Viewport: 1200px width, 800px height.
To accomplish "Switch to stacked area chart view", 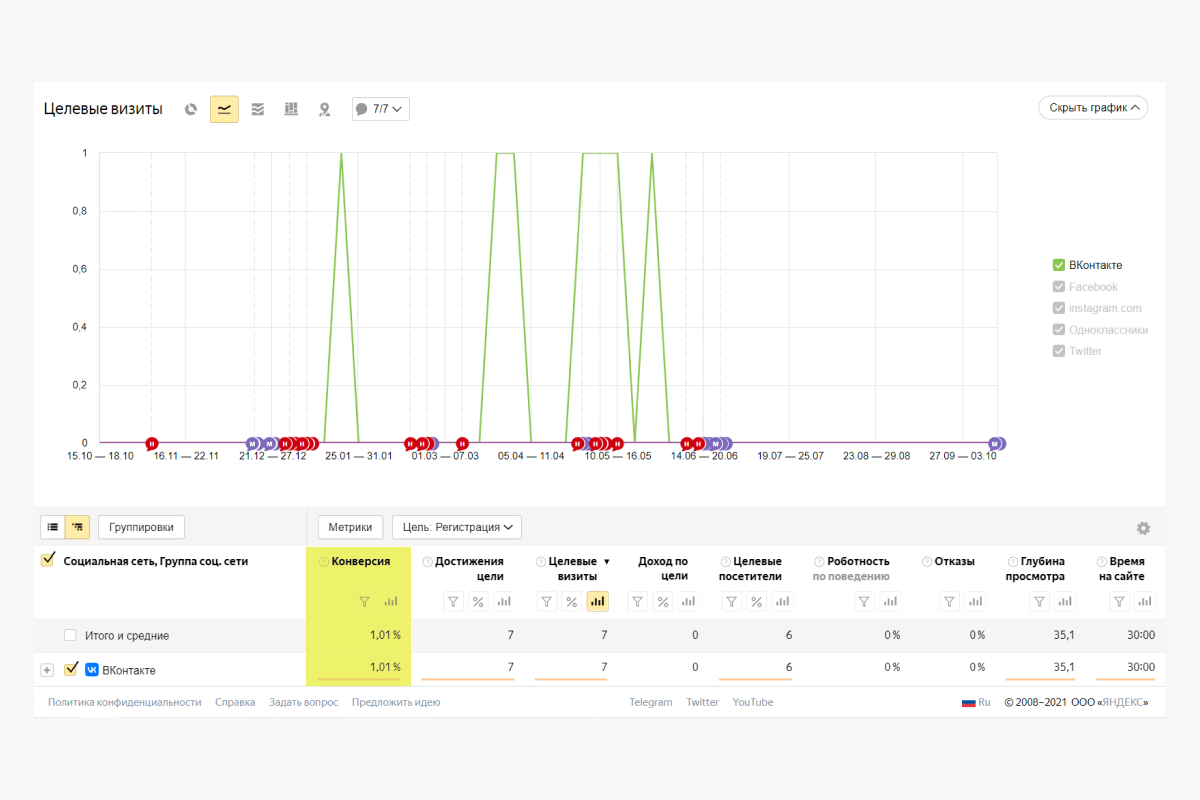I will pos(258,109).
